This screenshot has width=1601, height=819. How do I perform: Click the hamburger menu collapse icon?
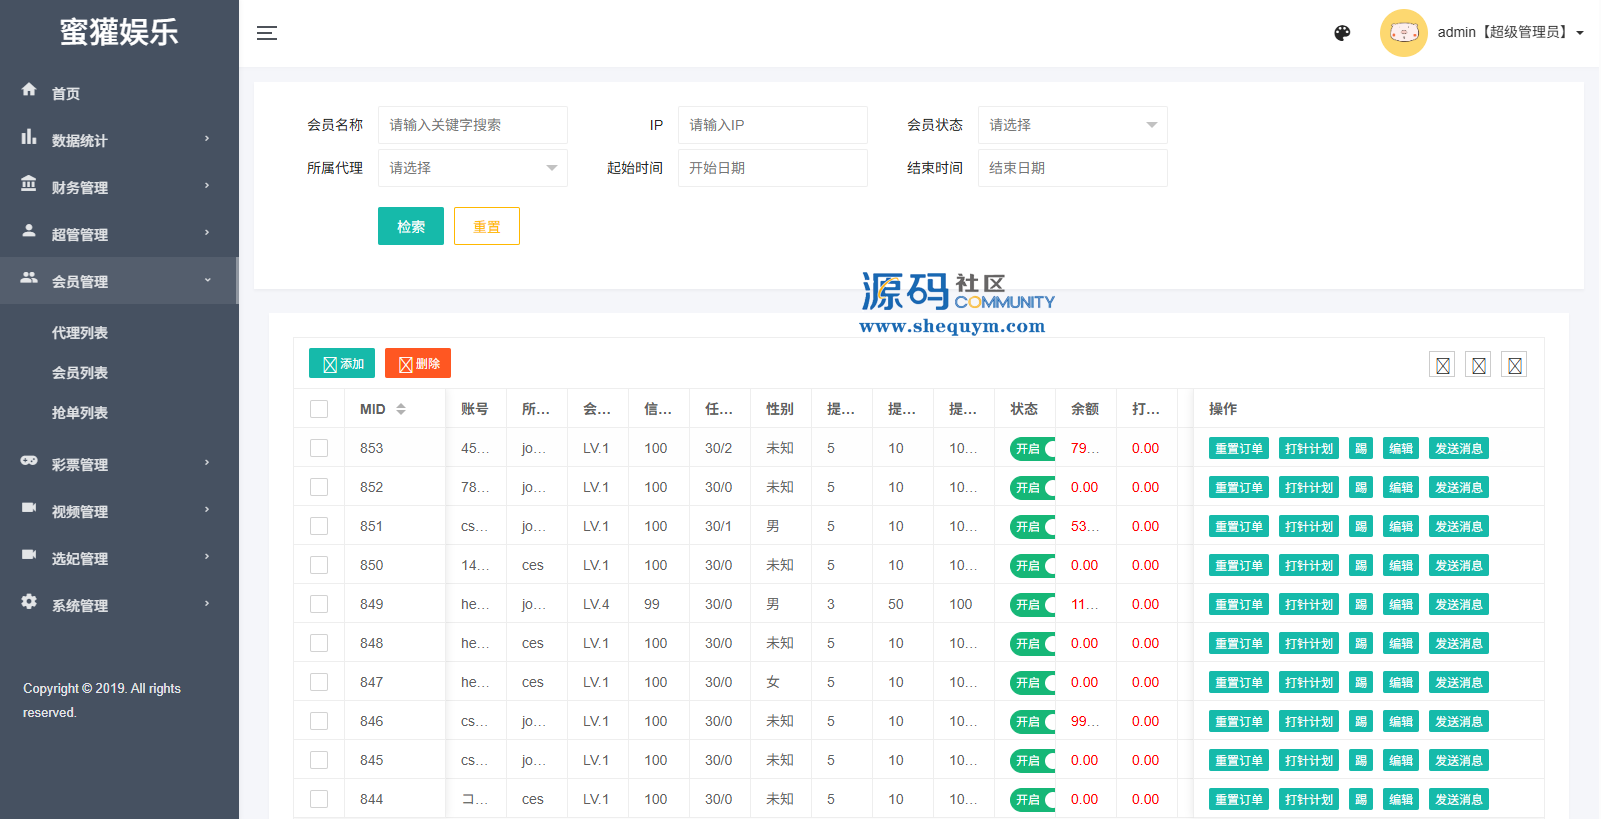click(x=267, y=33)
